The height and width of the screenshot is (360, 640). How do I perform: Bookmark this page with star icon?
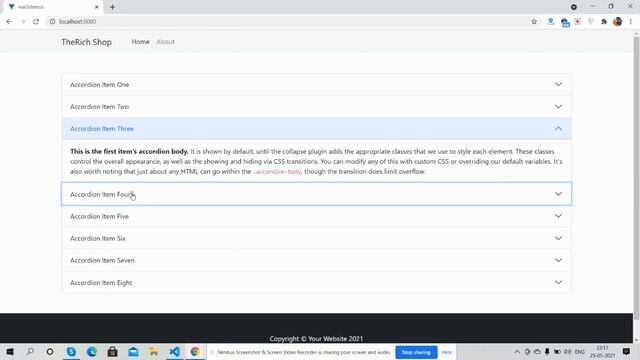(x=534, y=22)
